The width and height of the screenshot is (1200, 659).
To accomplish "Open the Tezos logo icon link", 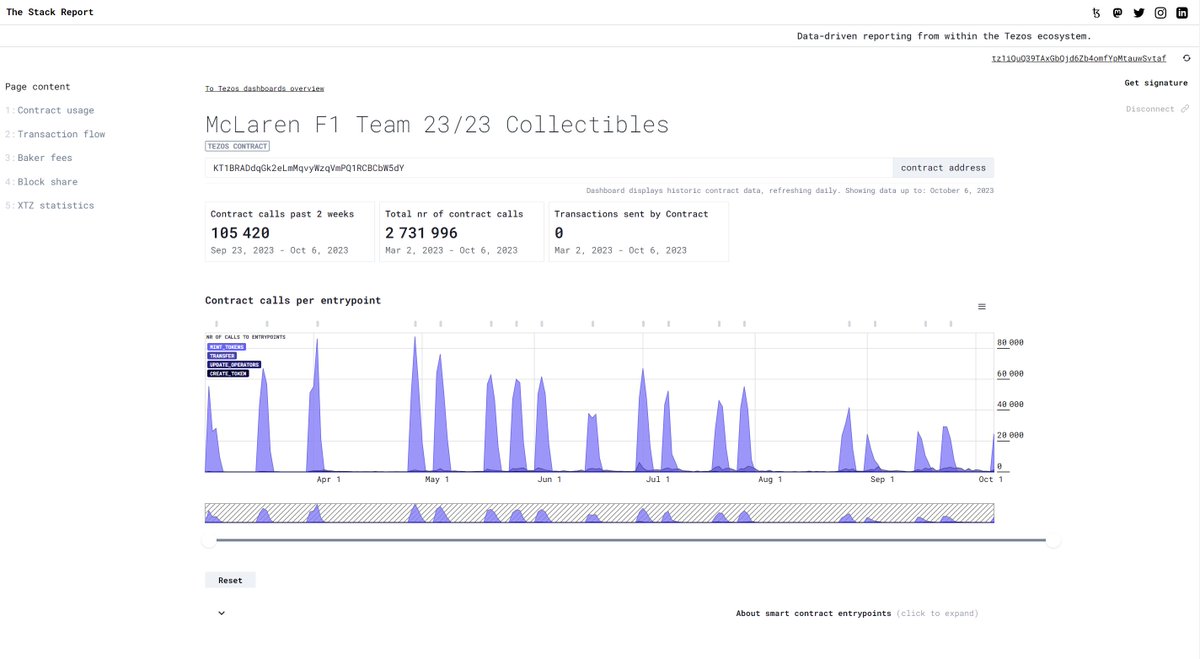I will pos(1096,13).
